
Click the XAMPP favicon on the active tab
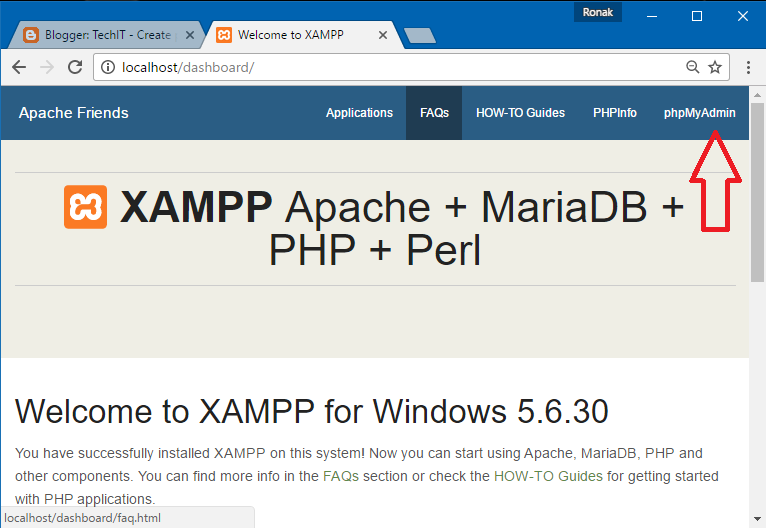(224, 35)
